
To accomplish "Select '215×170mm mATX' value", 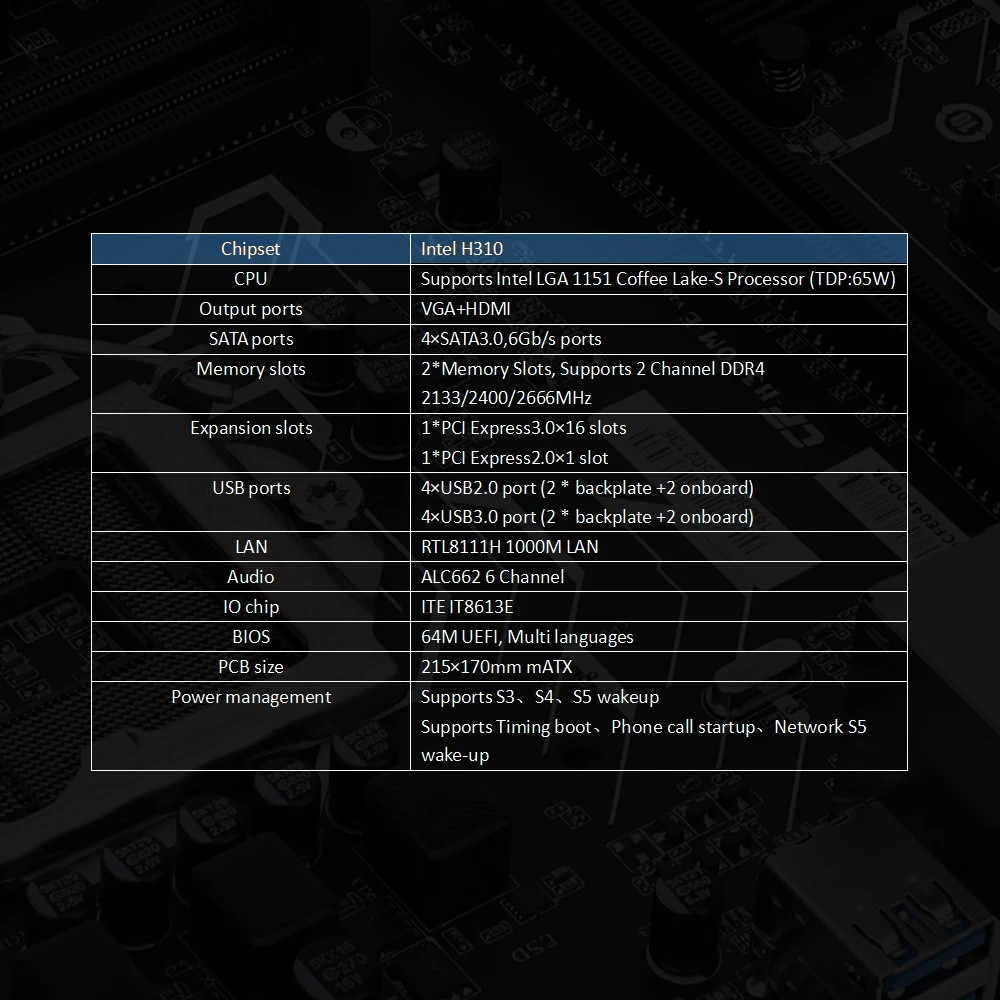I will (x=496, y=666).
